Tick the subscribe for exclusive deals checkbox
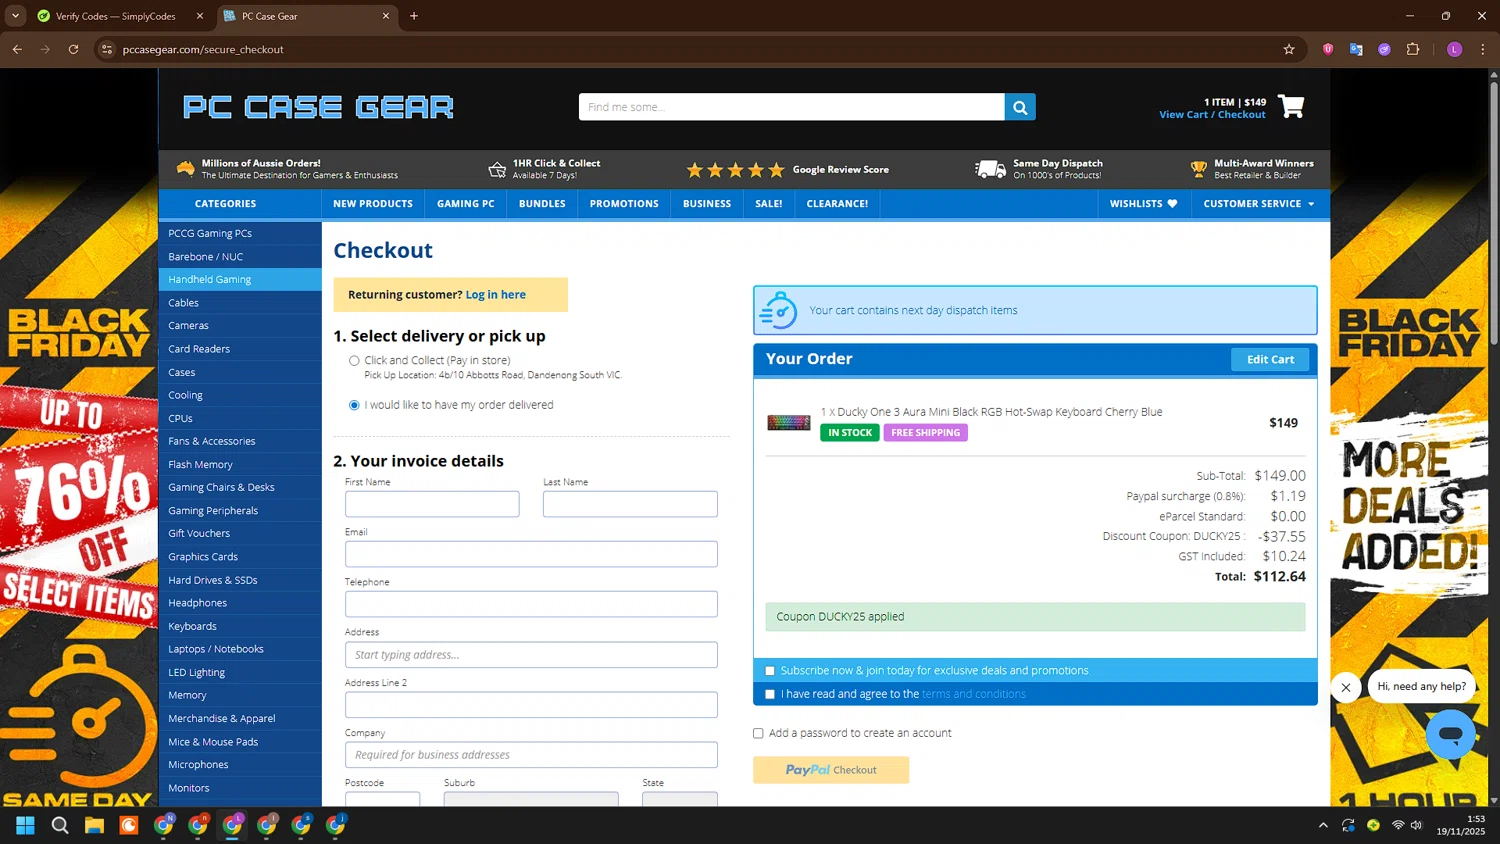Screen dimensions: 1500x844 (770, 671)
